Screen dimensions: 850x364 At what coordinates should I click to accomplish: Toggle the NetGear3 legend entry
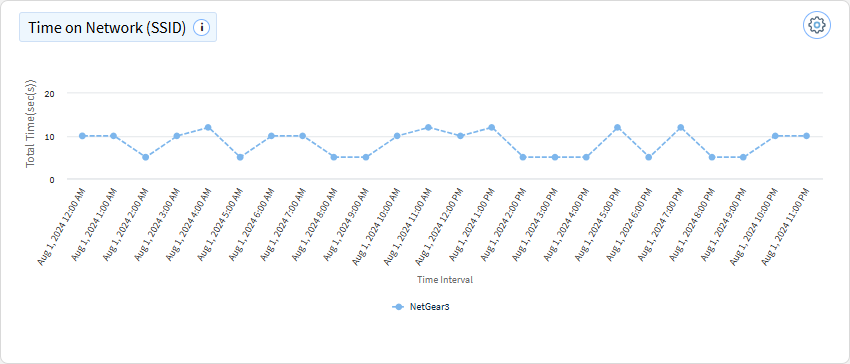pos(421,306)
